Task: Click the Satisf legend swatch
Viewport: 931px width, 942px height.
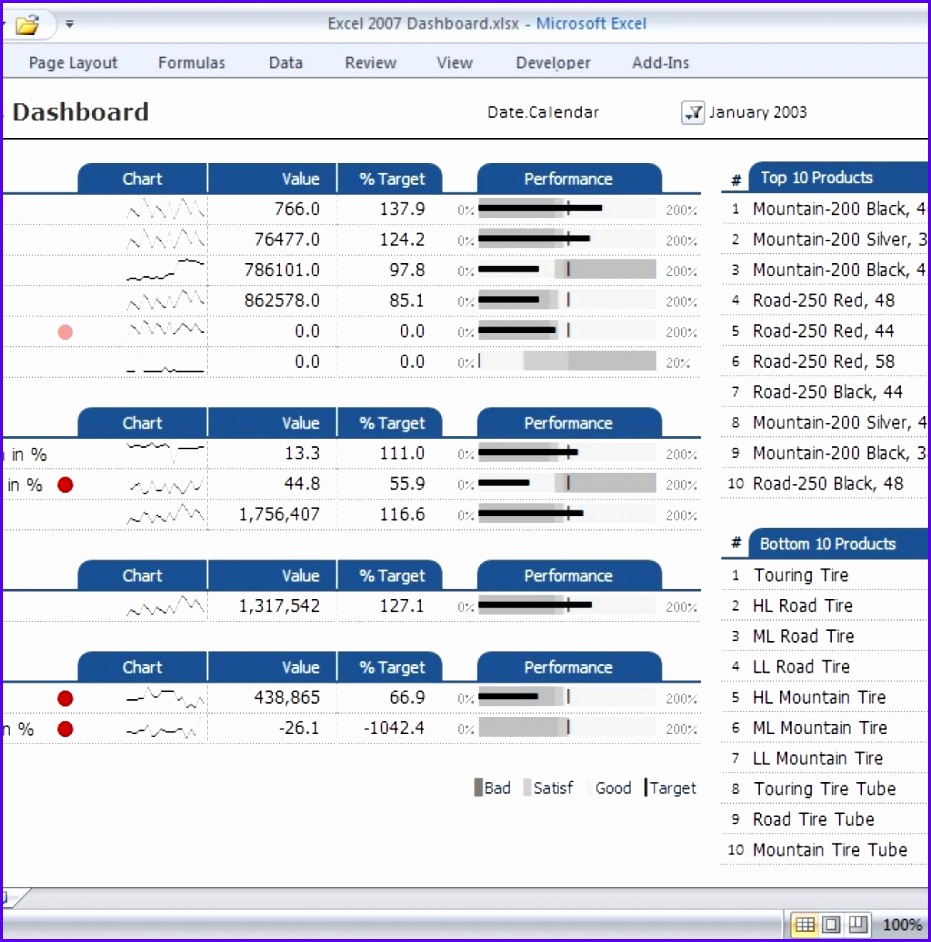Action: click(x=527, y=788)
